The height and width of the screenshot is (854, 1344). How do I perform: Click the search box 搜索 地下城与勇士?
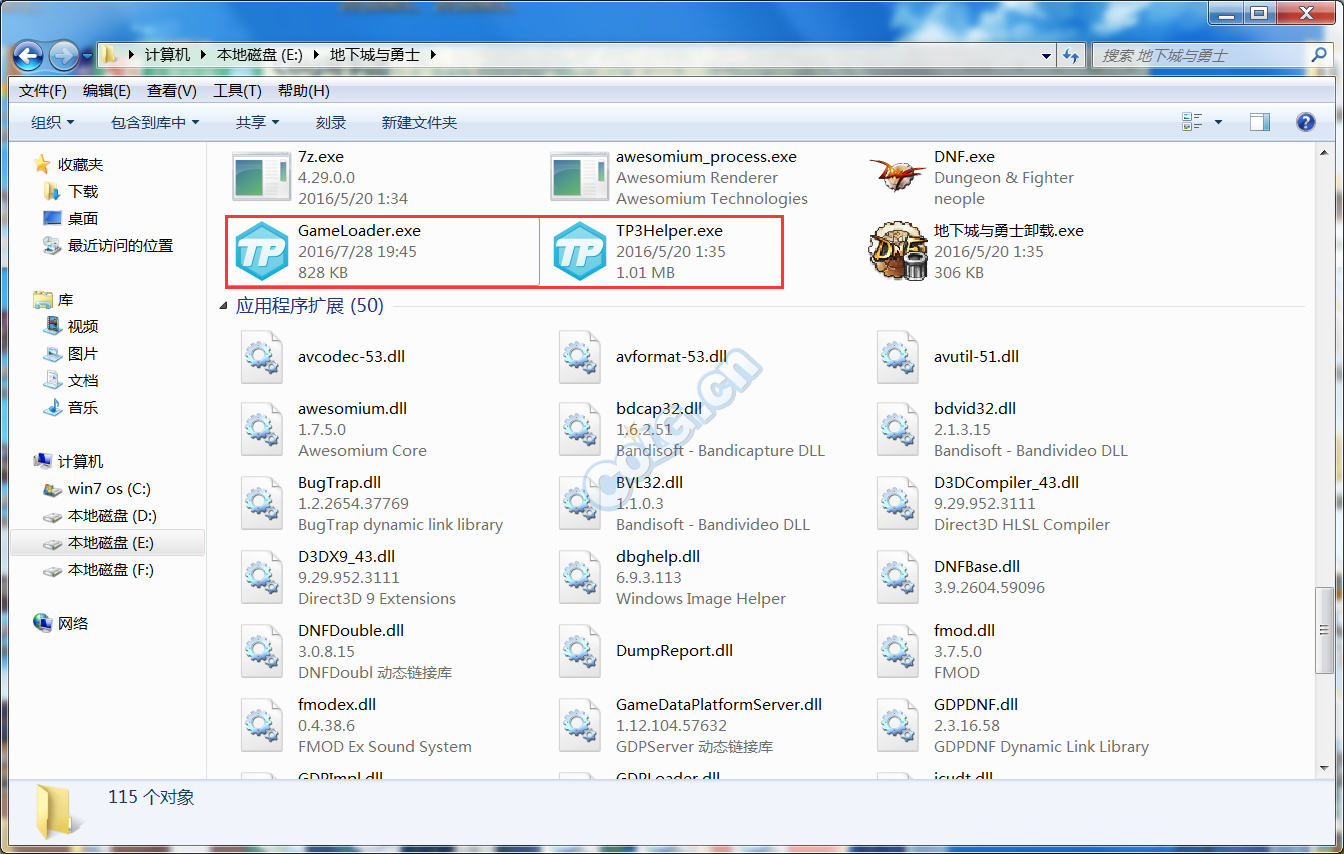[1211, 55]
